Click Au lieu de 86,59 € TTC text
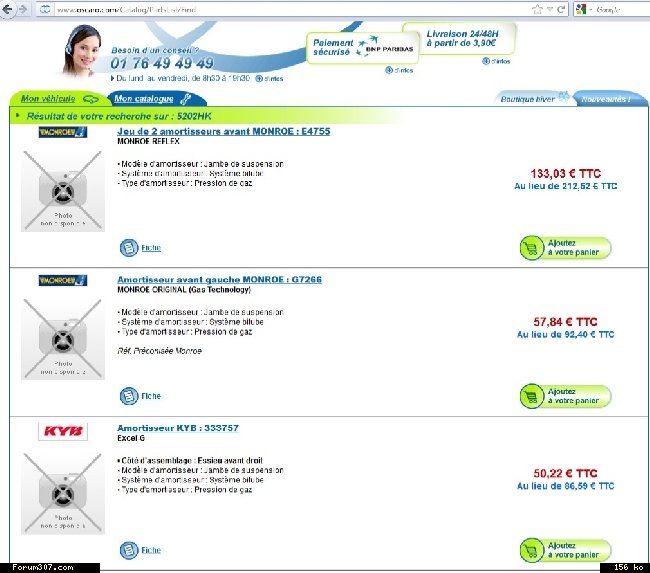Image resolution: width=650 pixels, height=573 pixels. pos(565,486)
